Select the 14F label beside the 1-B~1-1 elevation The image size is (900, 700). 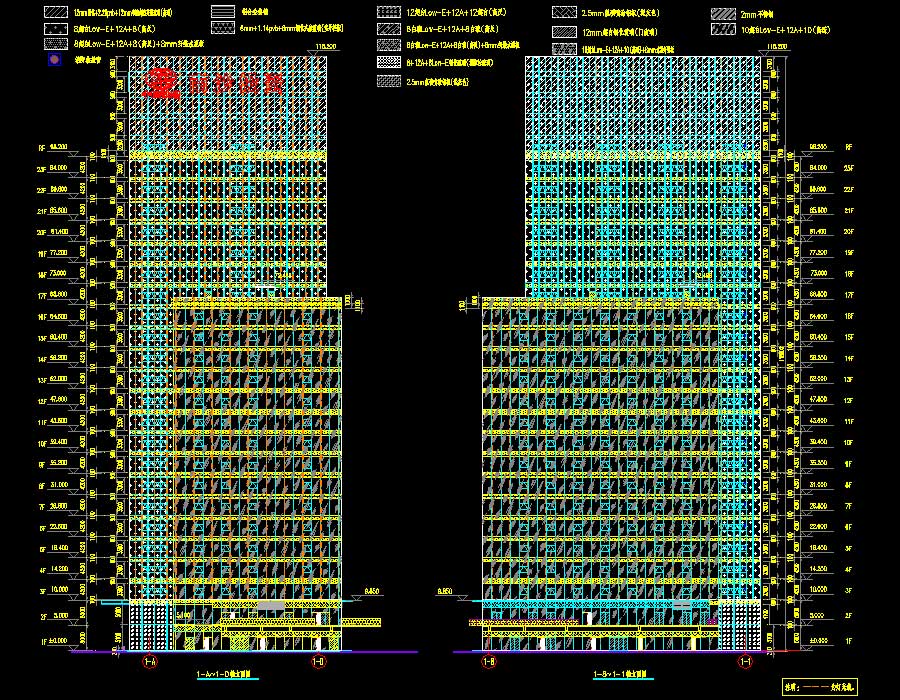click(x=848, y=359)
